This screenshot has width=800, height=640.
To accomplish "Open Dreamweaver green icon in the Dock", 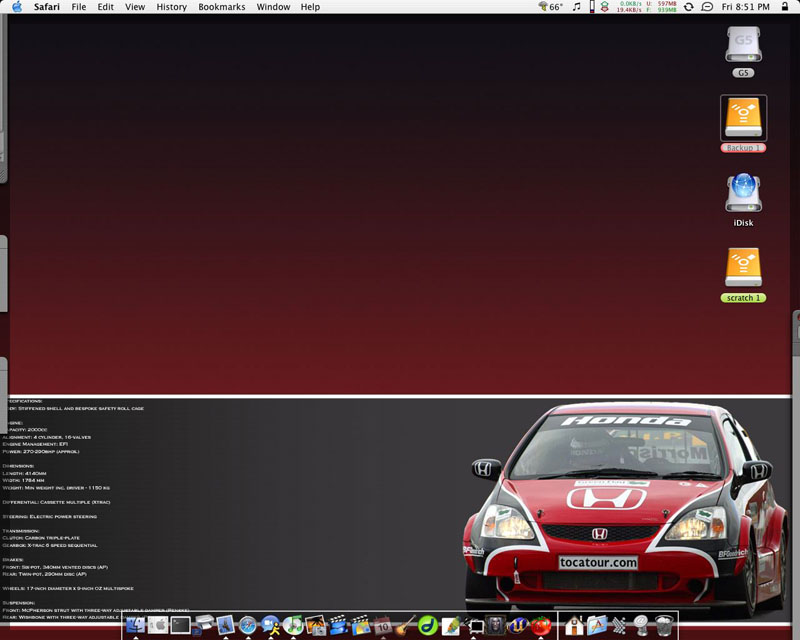I will [428, 625].
